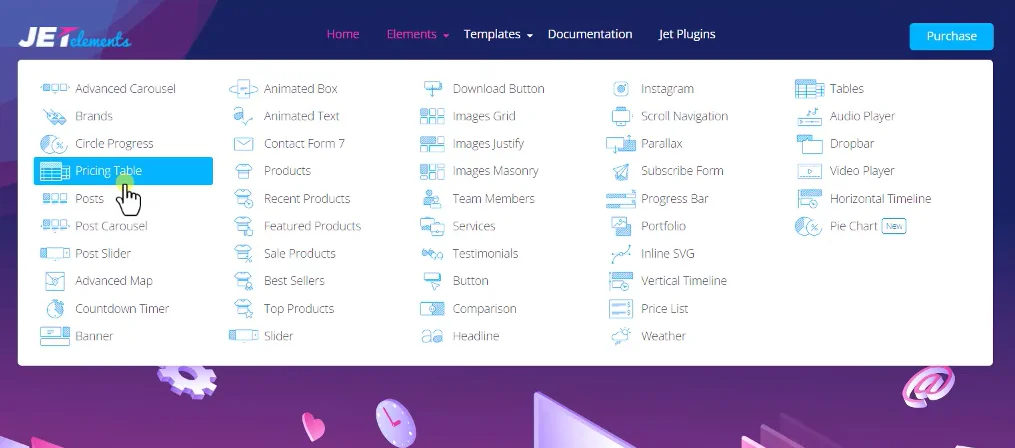Open the Progress Bar element
Image resolution: width=1015 pixels, height=448 pixels.
674,199
